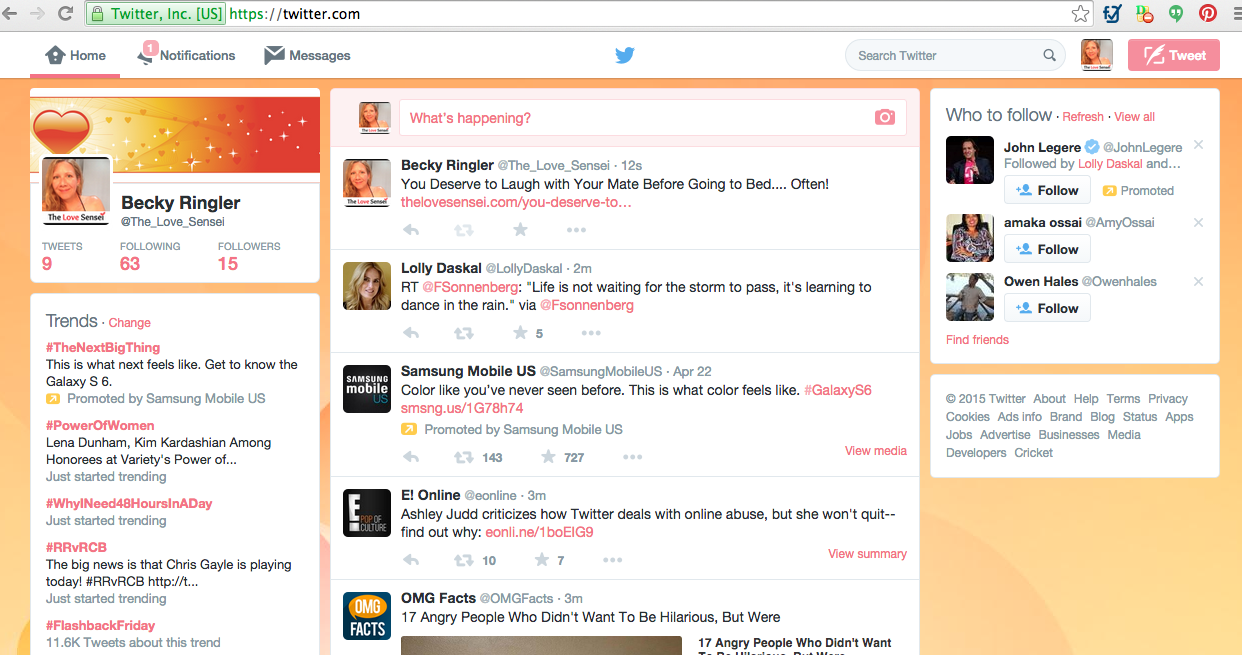The image size is (1242, 655).
Task: Click Find friends link
Action: 977,340
